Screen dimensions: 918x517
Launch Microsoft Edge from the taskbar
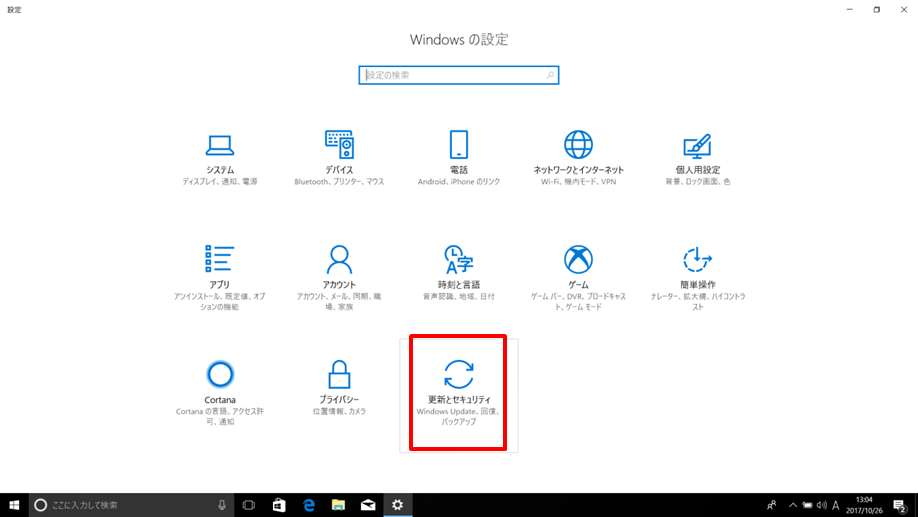(x=309, y=505)
